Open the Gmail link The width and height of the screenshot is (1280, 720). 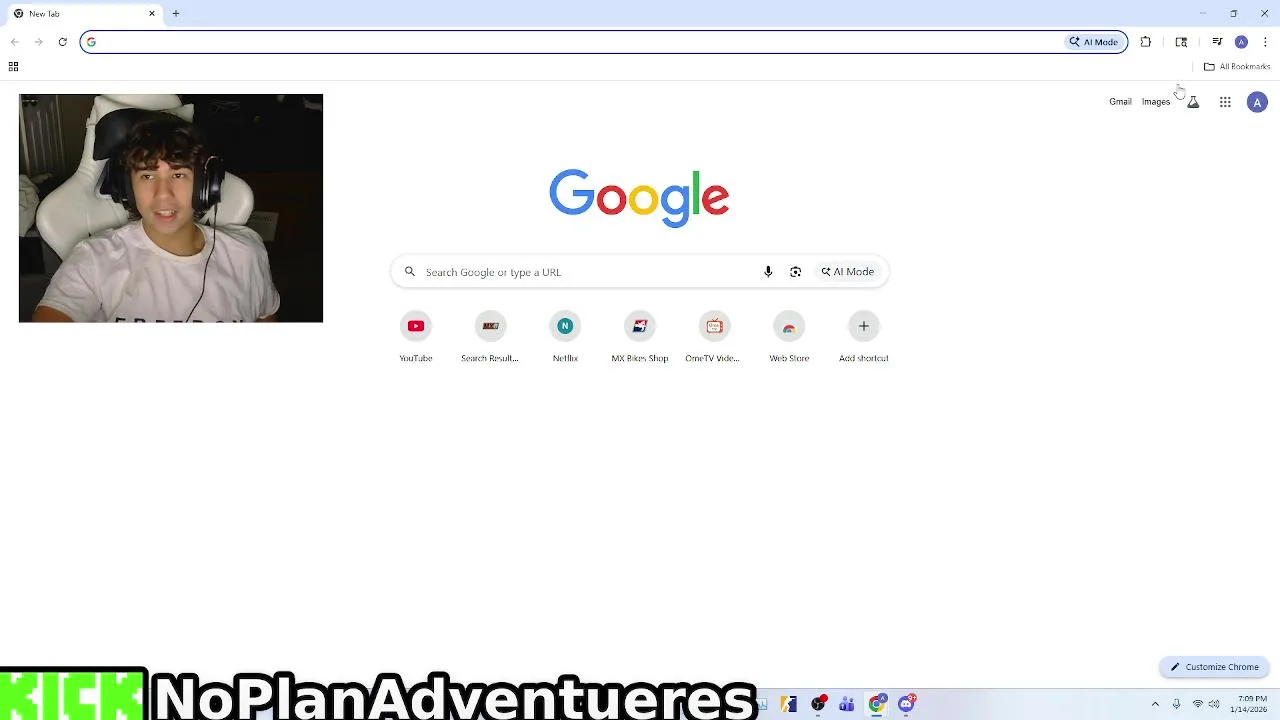1120,102
